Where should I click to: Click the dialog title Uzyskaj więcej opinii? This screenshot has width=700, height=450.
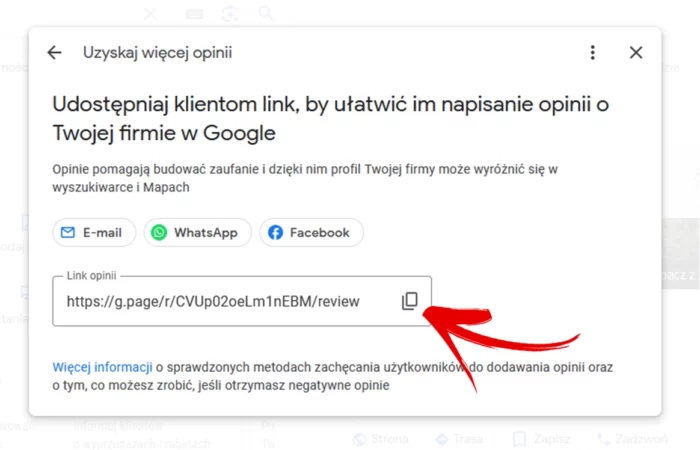[158, 53]
